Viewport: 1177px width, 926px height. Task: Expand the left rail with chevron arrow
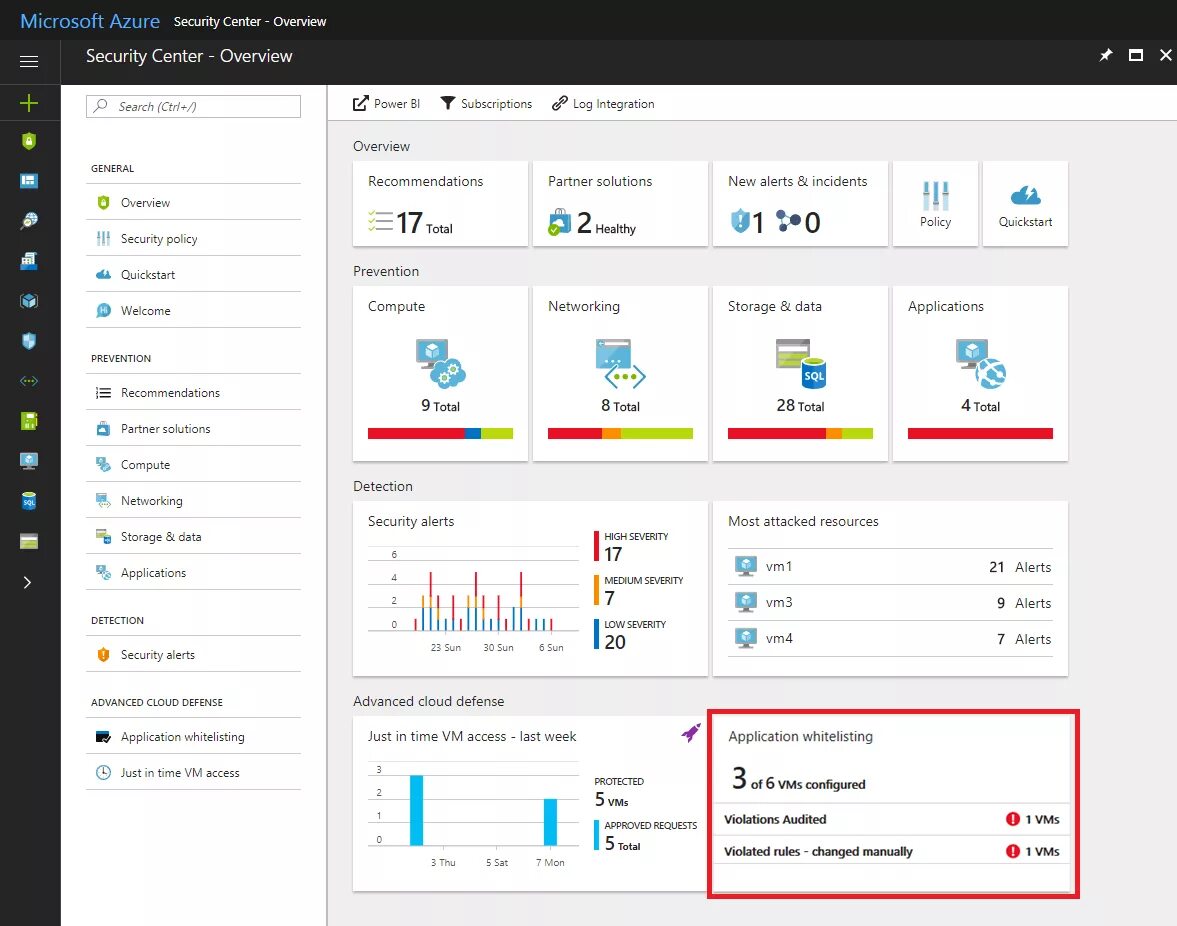click(x=28, y=582)
